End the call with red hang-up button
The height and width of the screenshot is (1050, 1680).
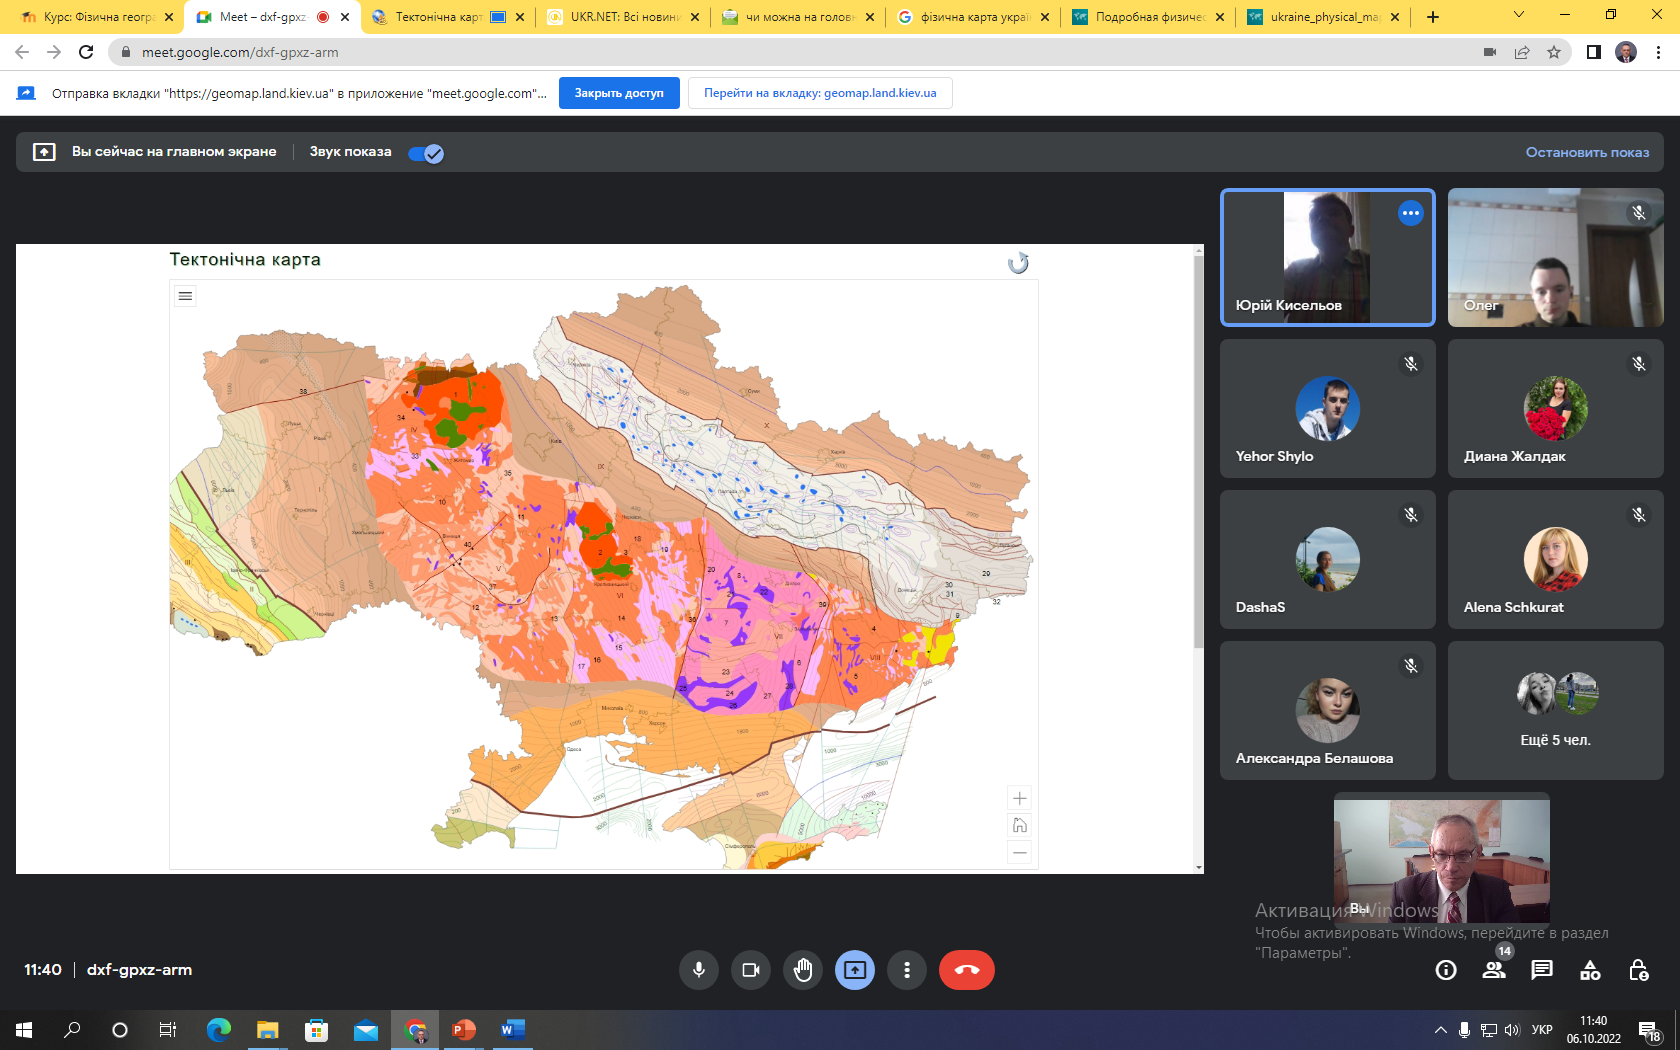pos(966,970)
